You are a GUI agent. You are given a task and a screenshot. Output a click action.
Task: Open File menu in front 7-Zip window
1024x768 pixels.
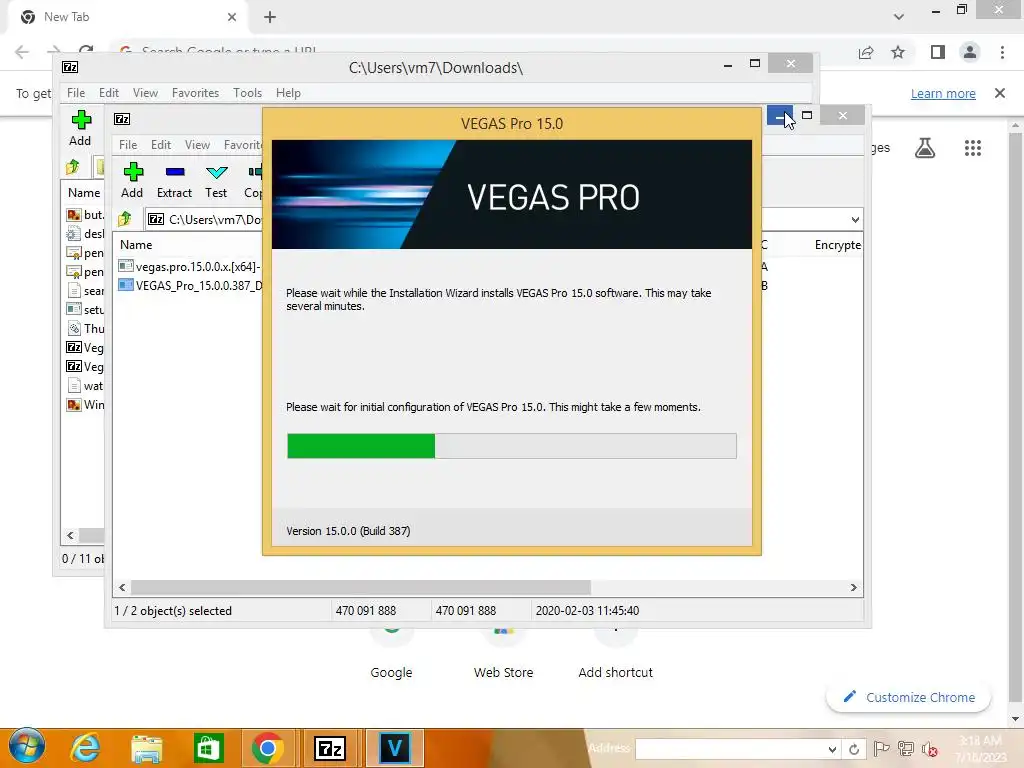point(128,145)
